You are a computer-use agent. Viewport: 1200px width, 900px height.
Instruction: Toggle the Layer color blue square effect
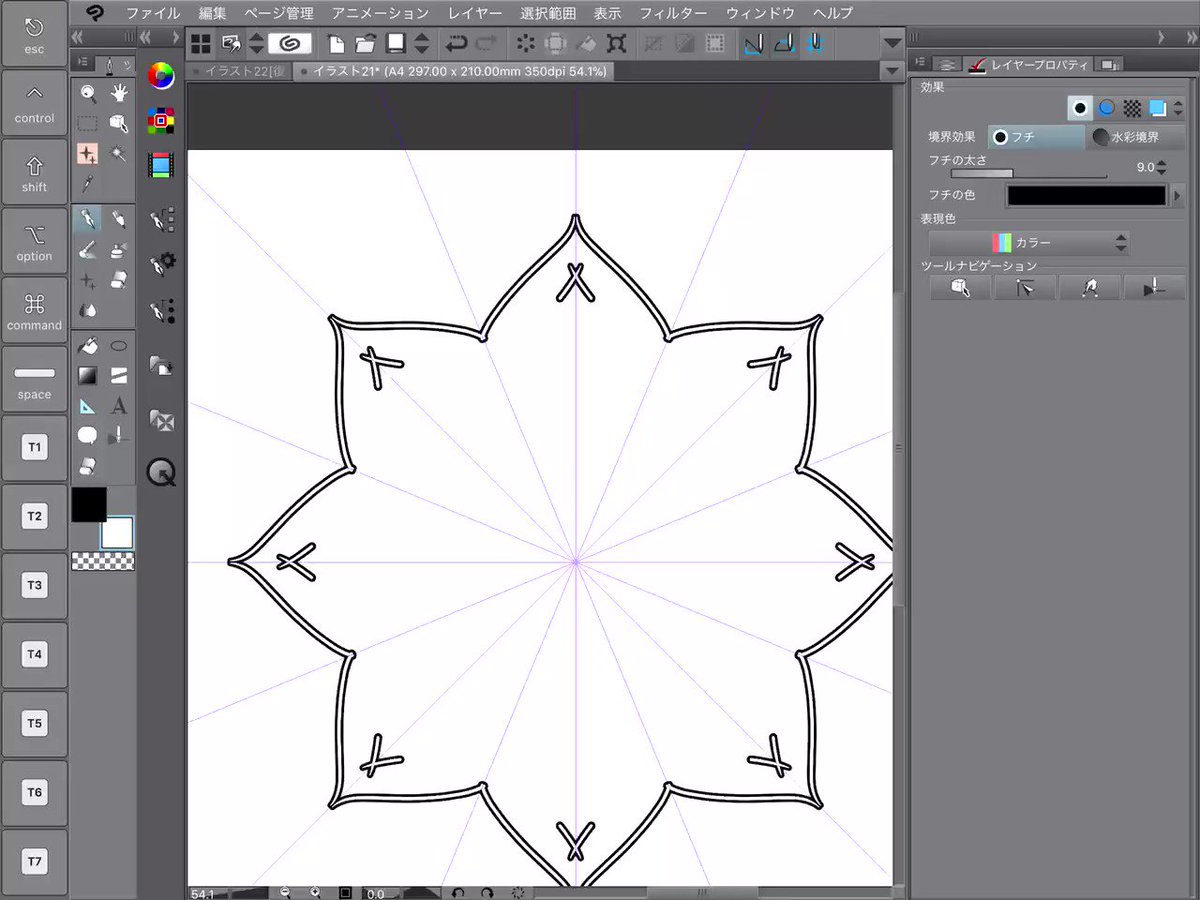pos(1158,107)
